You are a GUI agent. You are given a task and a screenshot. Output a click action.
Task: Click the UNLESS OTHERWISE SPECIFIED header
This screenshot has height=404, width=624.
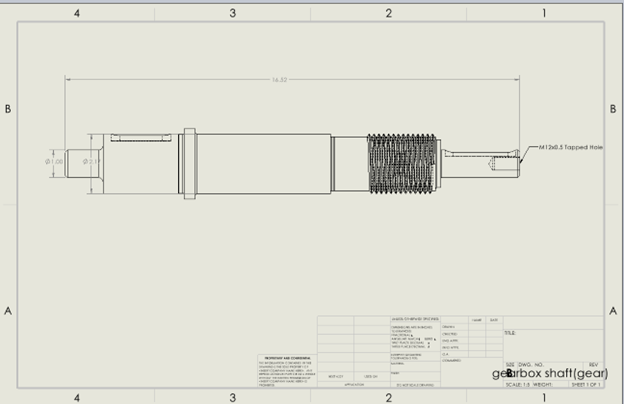click(x=415, y=319)
